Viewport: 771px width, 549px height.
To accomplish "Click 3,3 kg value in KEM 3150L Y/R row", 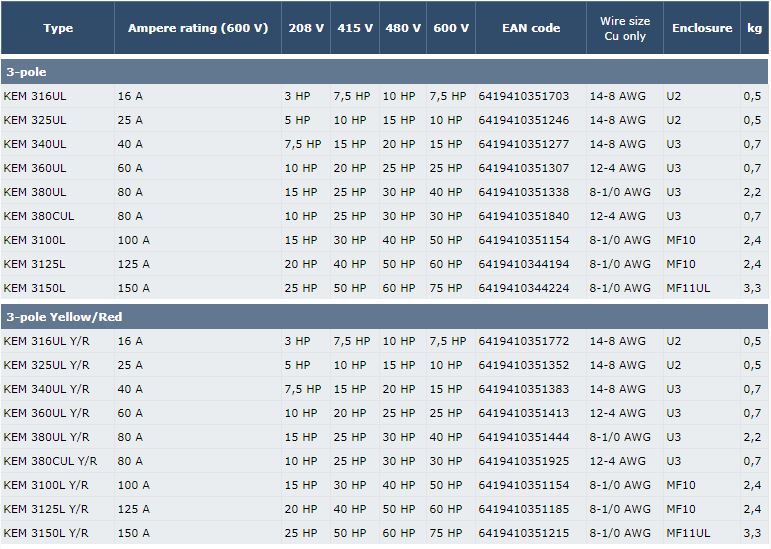I will pyautogui.click(x=752, y=533).
